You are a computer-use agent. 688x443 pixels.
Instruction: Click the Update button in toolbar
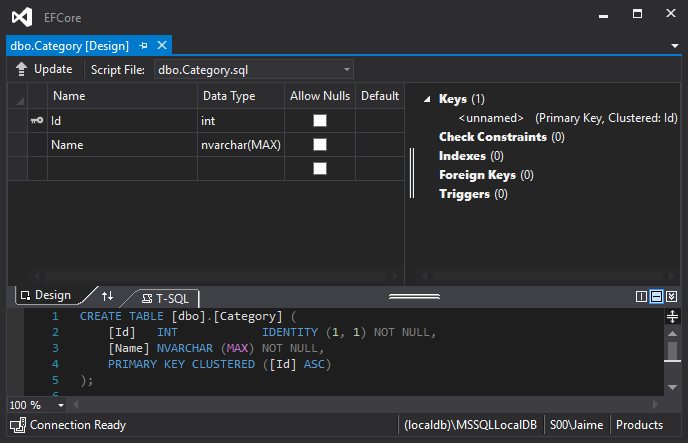pos(44,69)
